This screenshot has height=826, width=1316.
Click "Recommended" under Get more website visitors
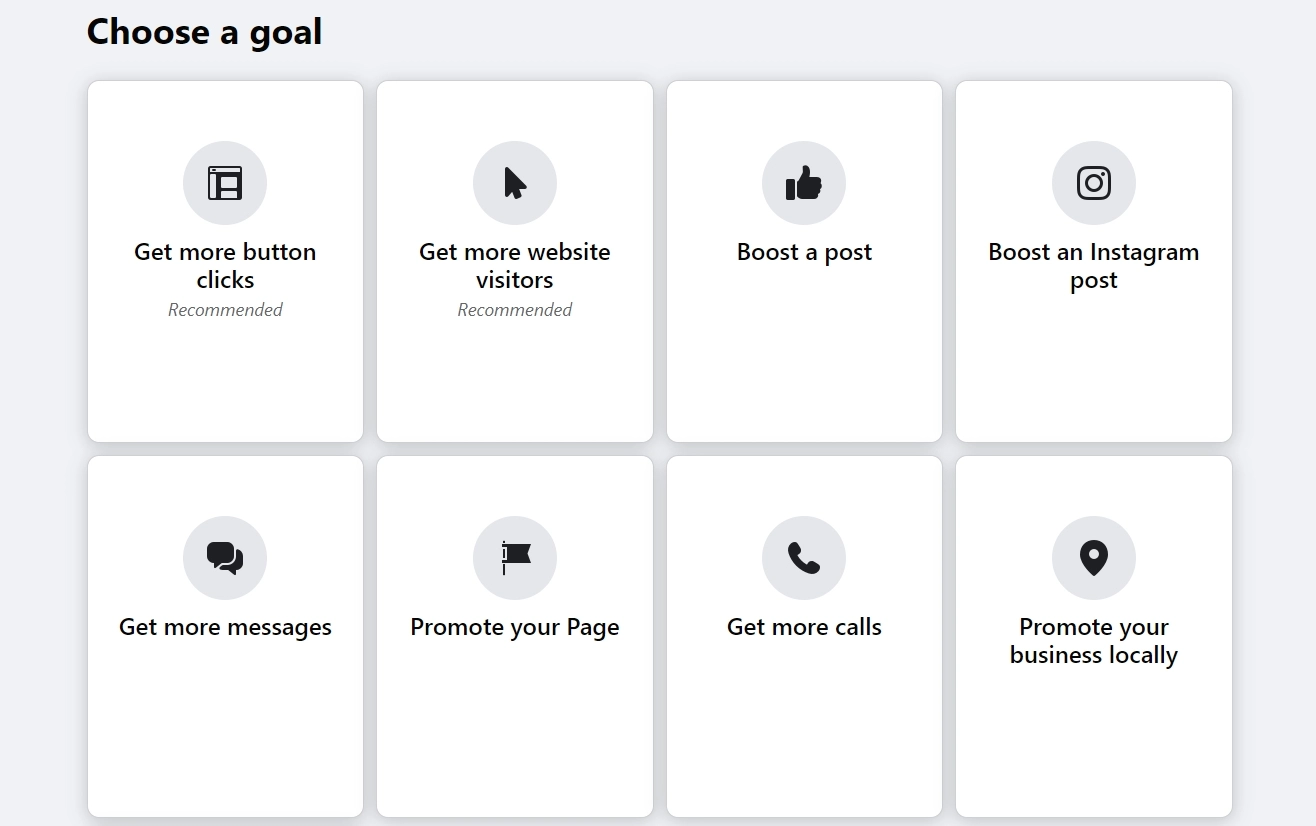pos(515,310)
